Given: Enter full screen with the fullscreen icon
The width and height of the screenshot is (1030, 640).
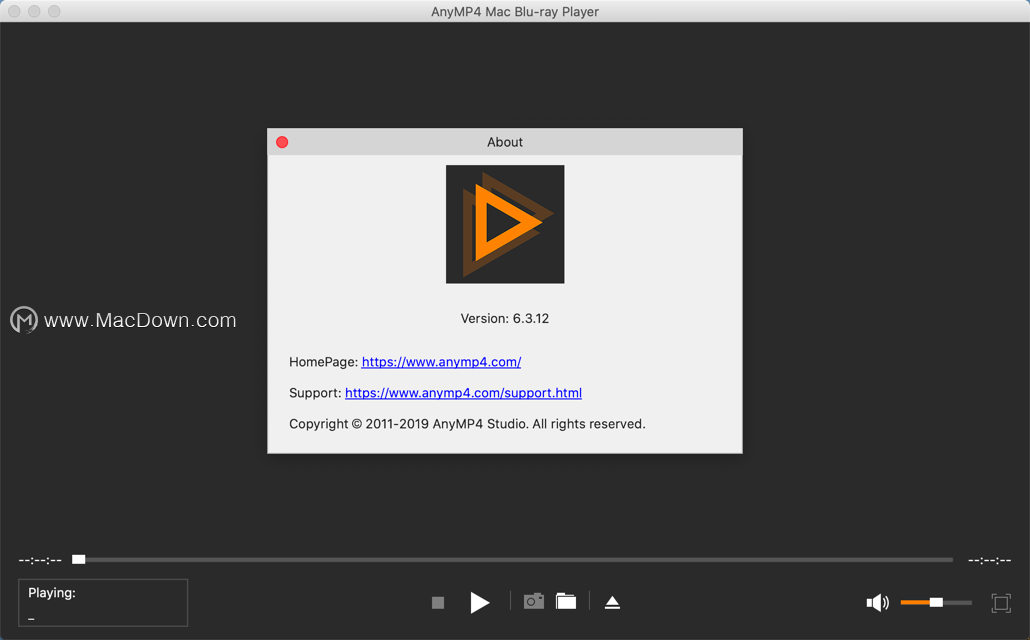Looking at the screenshot, I should click(x=1001, y=603).
